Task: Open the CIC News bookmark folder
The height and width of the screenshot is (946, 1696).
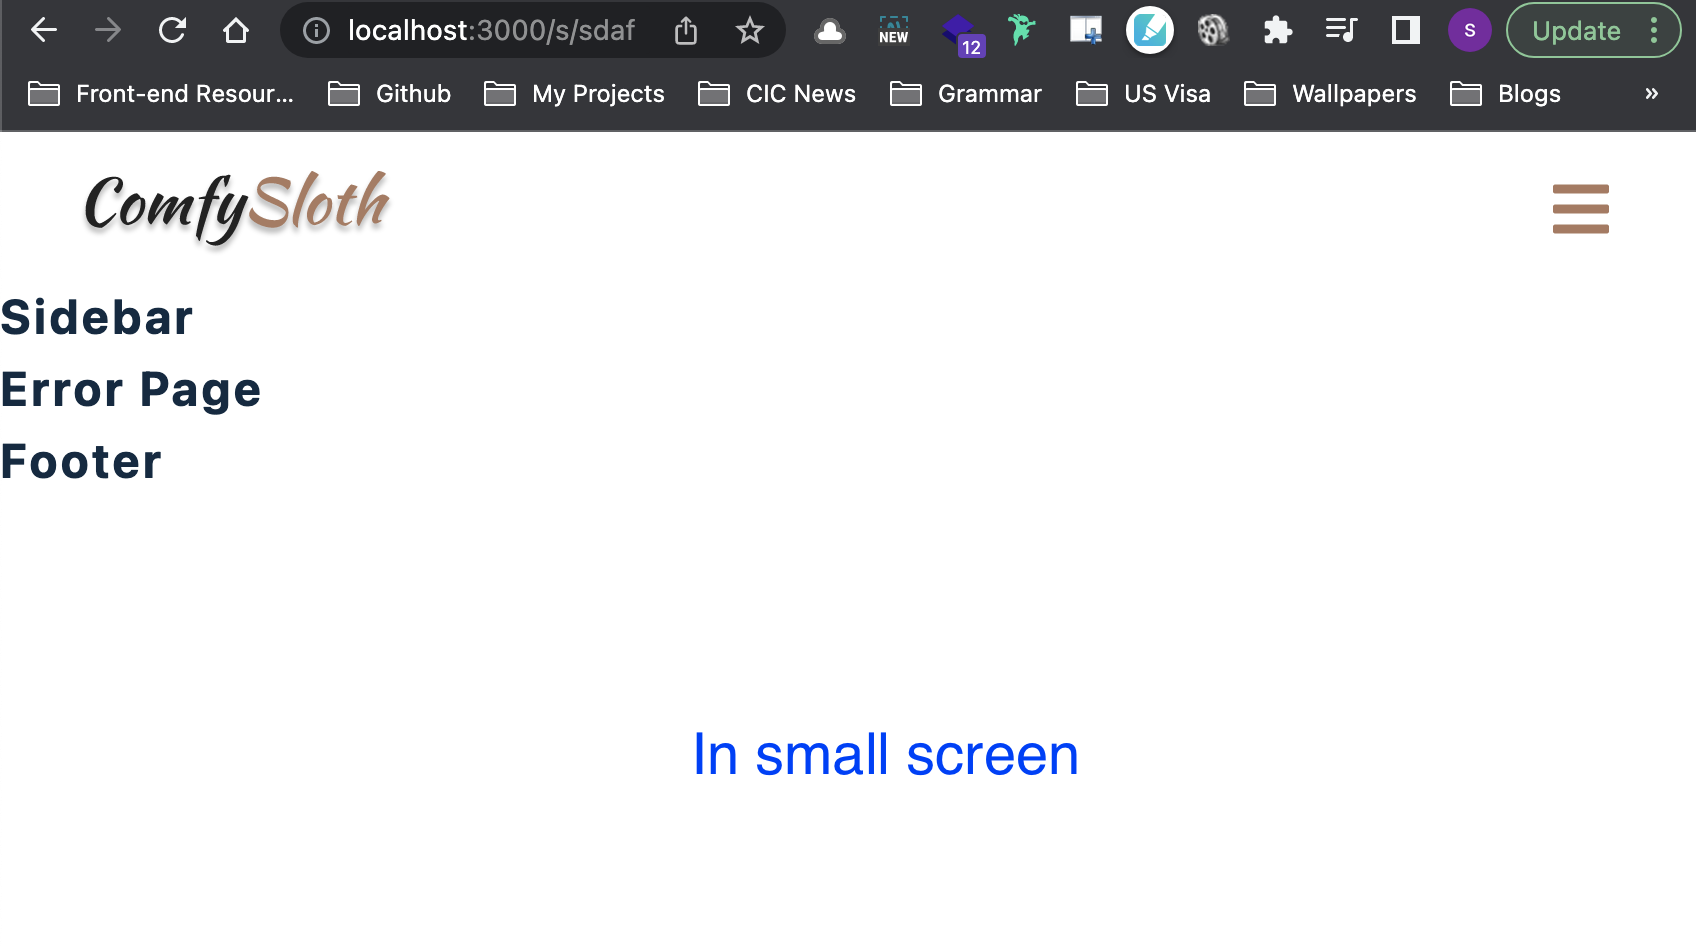Action: pos(777,94)
